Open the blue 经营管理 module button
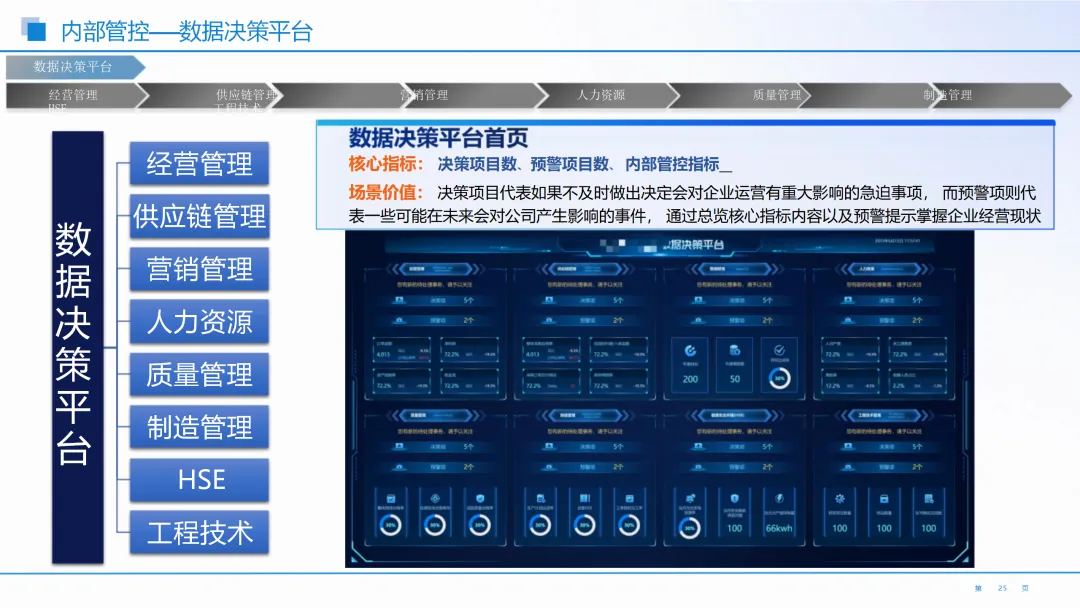This screenshot has width=1080, height=608. coord(199,163)
